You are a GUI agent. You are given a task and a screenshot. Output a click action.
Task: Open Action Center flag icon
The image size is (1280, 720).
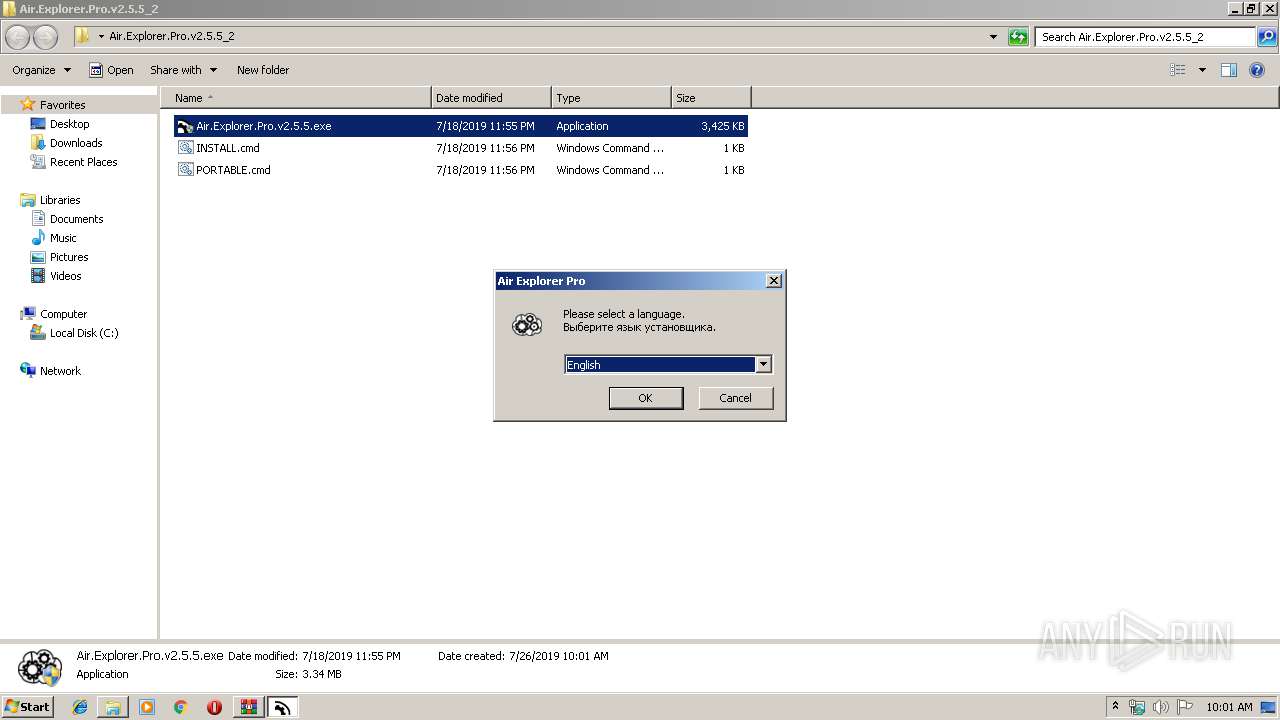click(1185, 707)
